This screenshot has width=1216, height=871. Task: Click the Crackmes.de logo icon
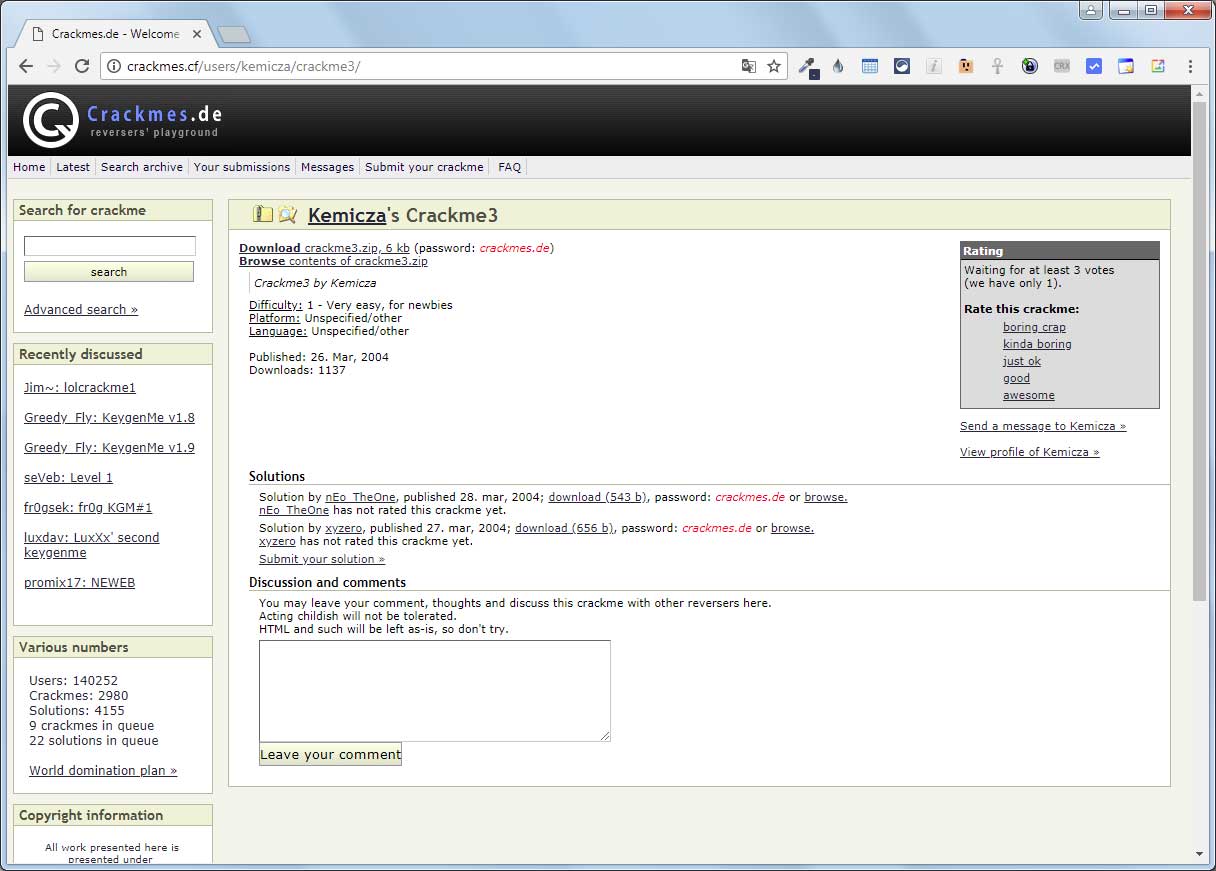pos(50,120)
